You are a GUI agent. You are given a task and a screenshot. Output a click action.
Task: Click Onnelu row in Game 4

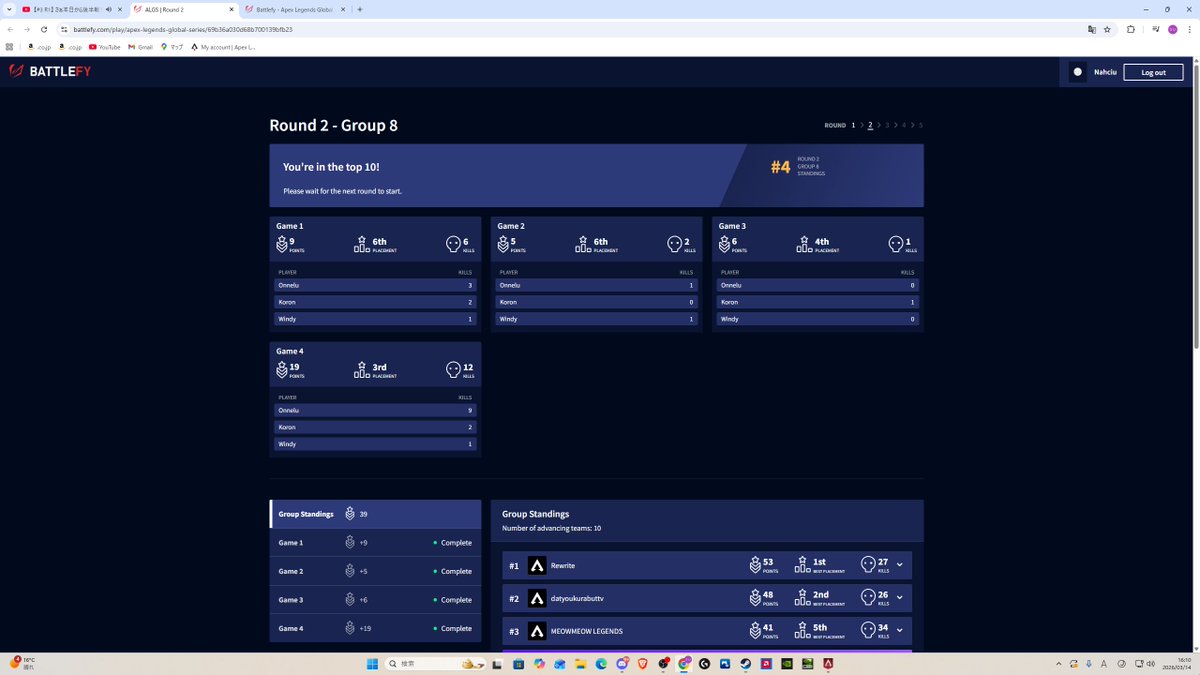375,410
